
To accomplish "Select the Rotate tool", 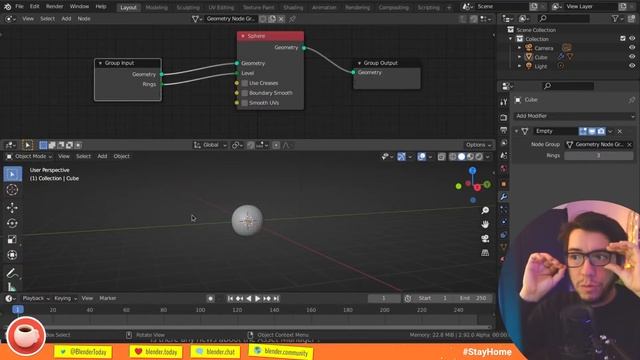I will [x=12, y=224].
